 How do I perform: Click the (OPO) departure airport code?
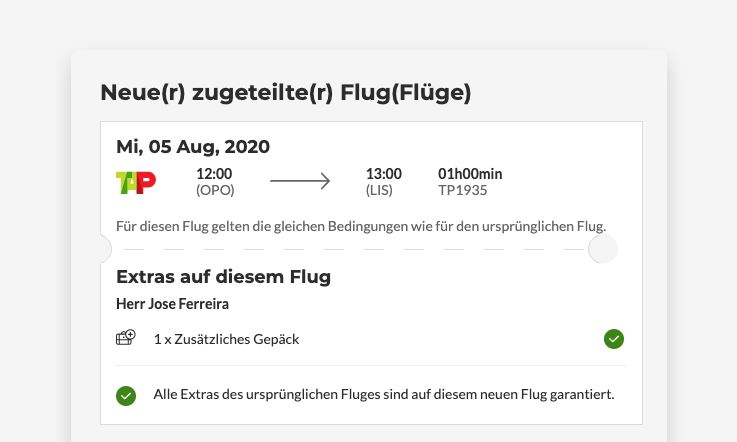214,190
